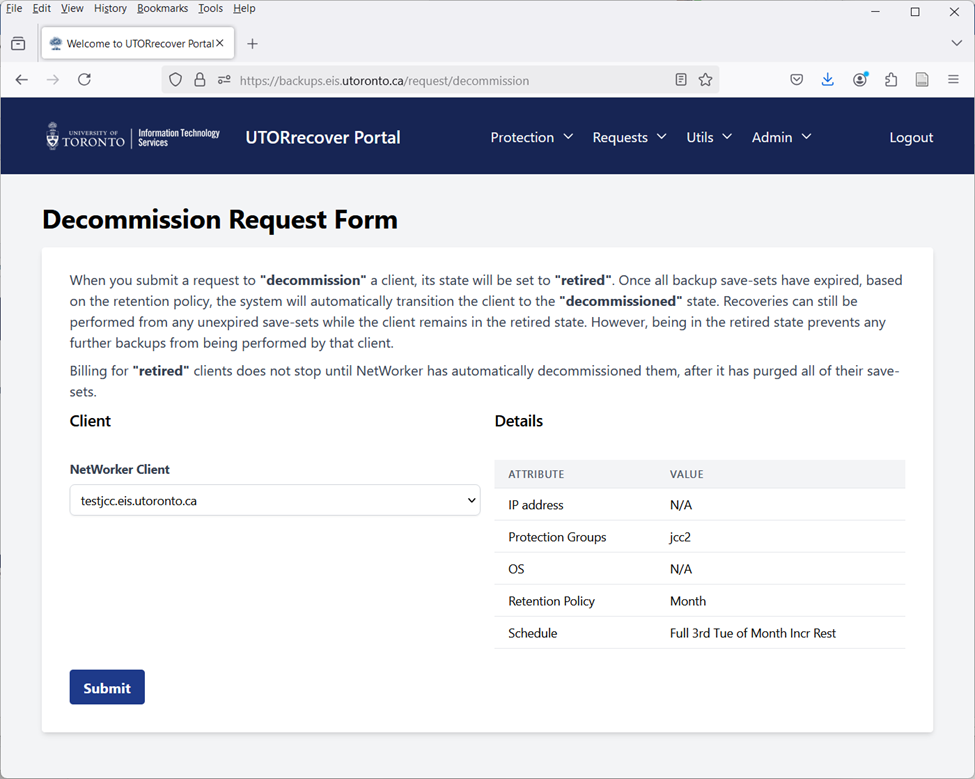Click the Save to Pocket icon
Viewport: 975px width, 779px height.
[797, 80]
